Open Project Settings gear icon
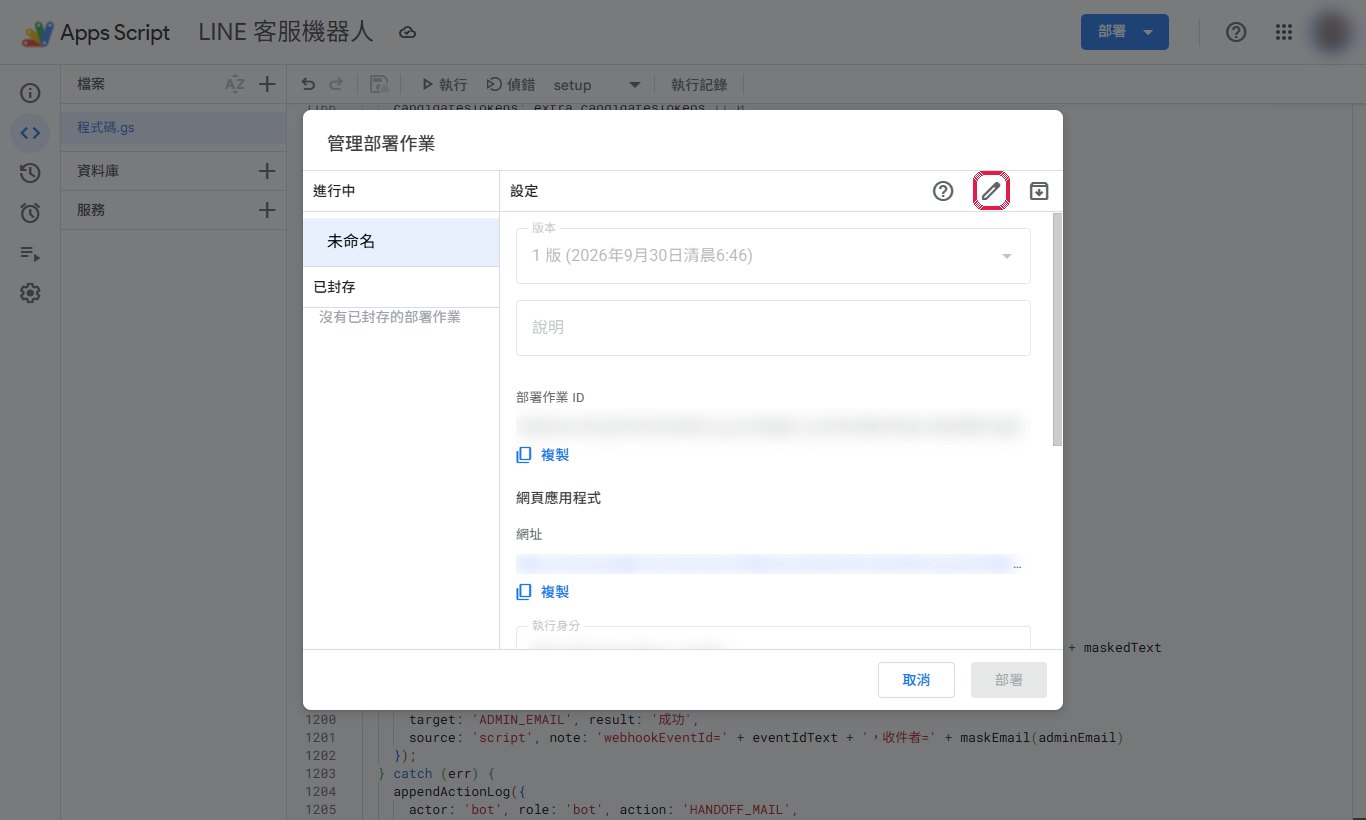 pos(30,293)
